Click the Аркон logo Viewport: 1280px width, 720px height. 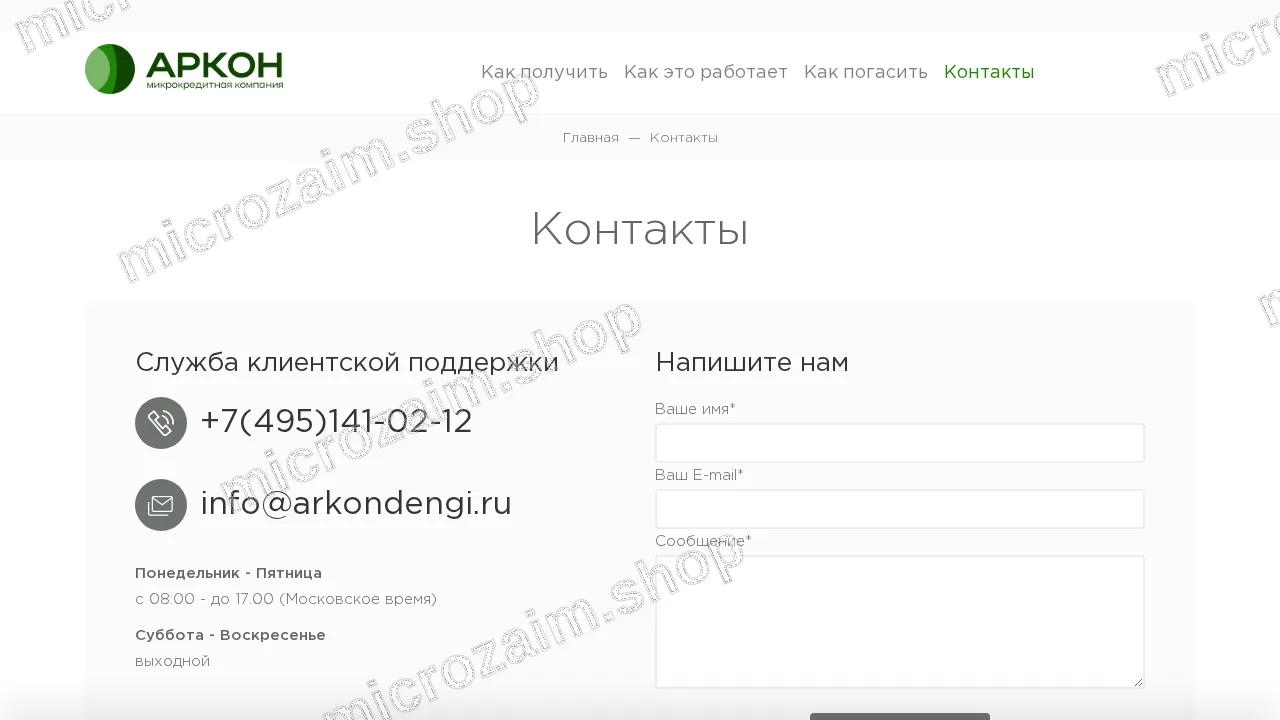click(184, 69)
